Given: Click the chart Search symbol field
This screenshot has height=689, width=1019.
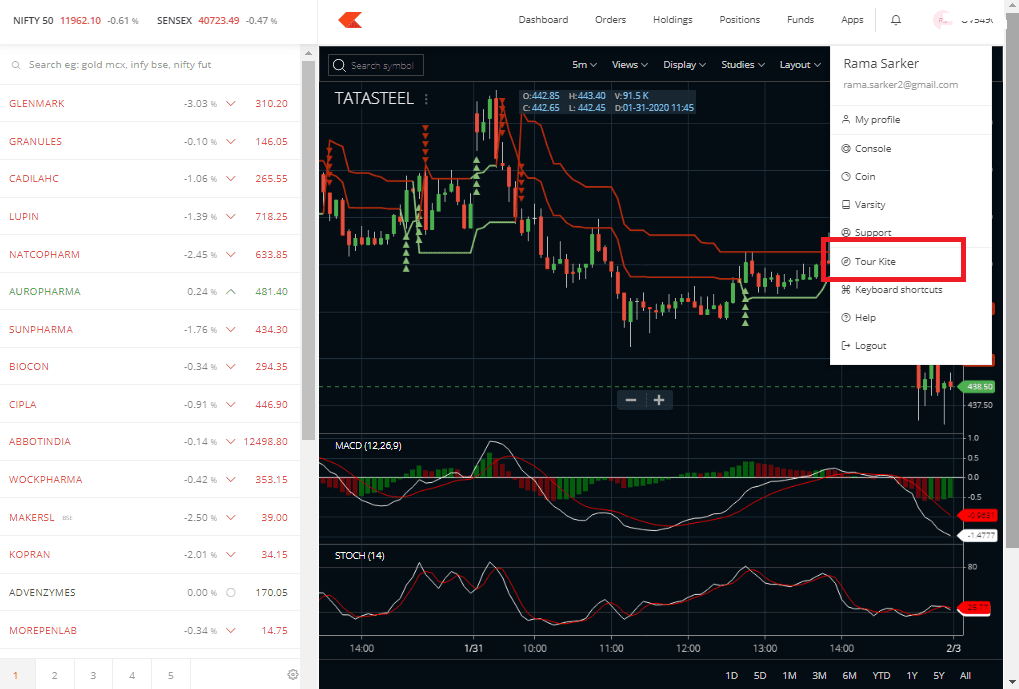Looking at the screenshot, I should [376, 65].
